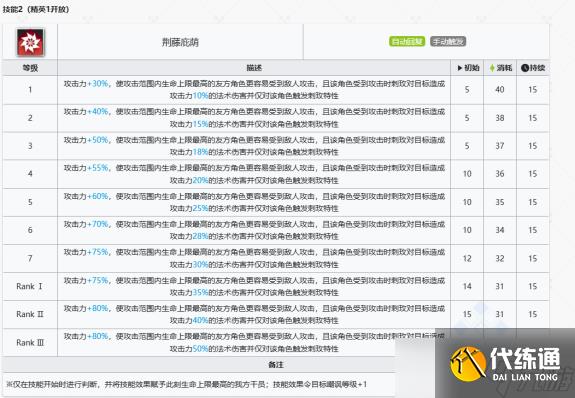This screenshot has width=575, height=398.
Task: Select the skill name 荆棘庇荫
Action: pyautogui.click(x=180, y=42)
